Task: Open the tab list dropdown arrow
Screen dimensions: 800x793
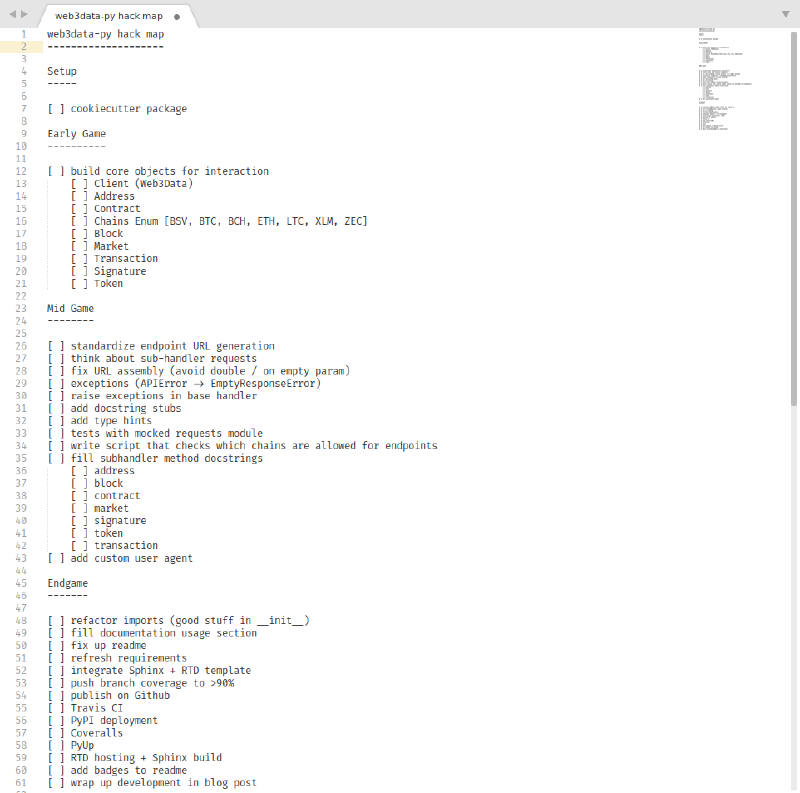Action: pos(786,14)
